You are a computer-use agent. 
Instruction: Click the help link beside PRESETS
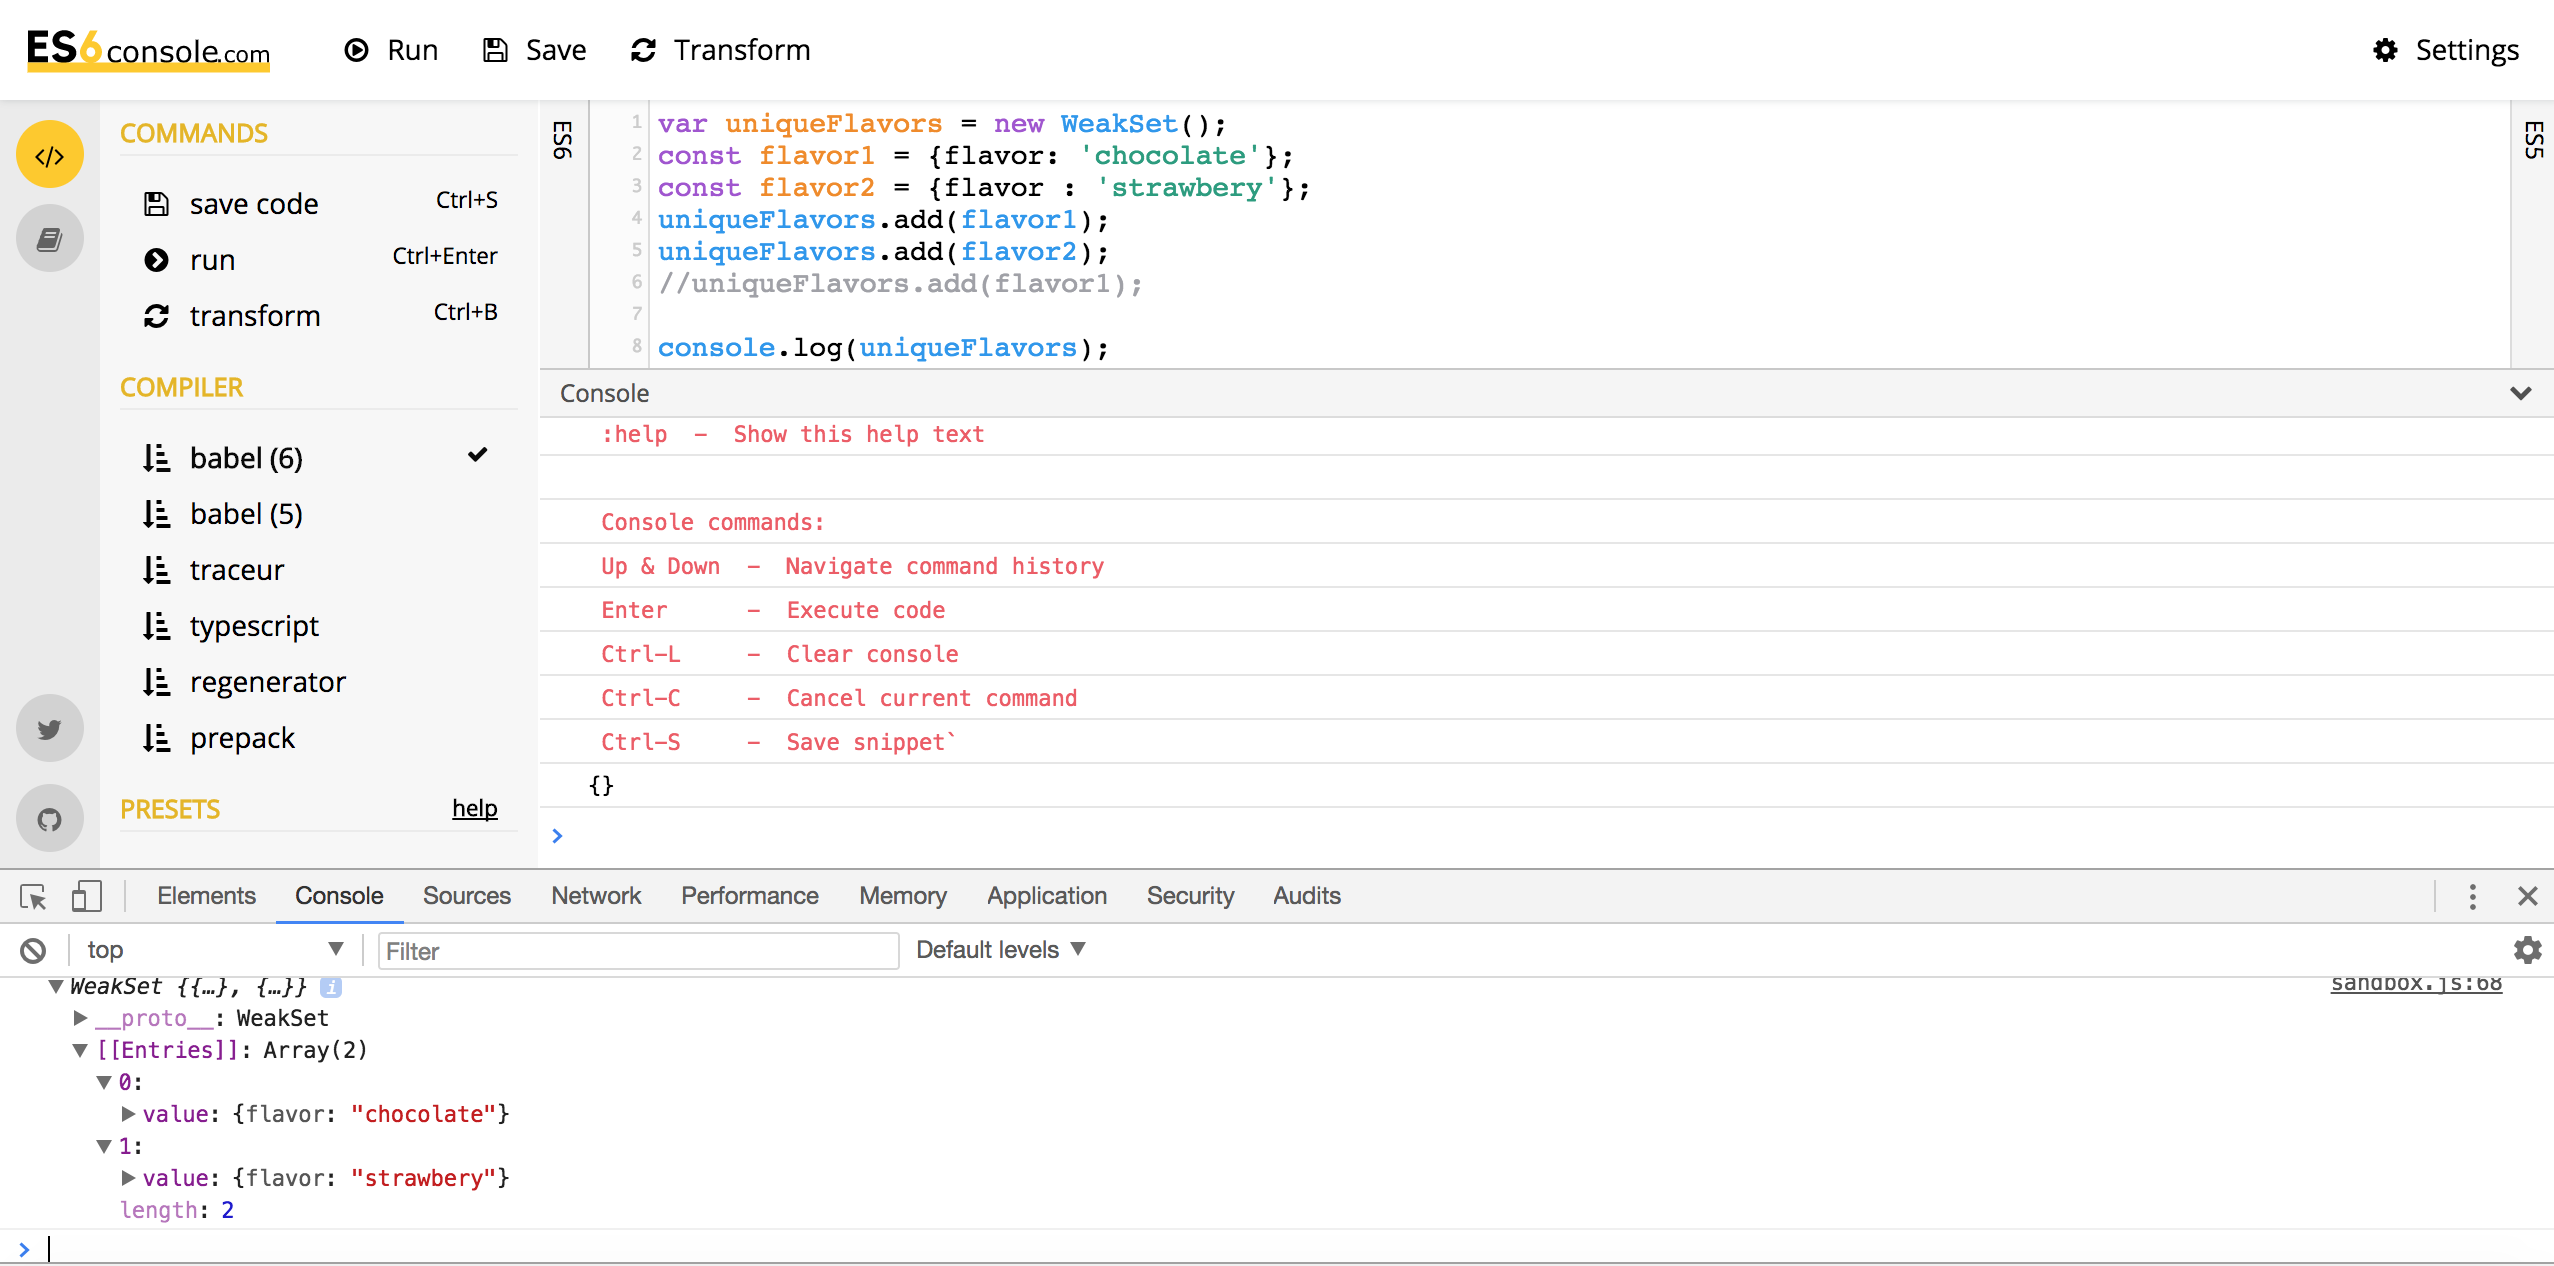pyautogui.click(x=474, y=808)
